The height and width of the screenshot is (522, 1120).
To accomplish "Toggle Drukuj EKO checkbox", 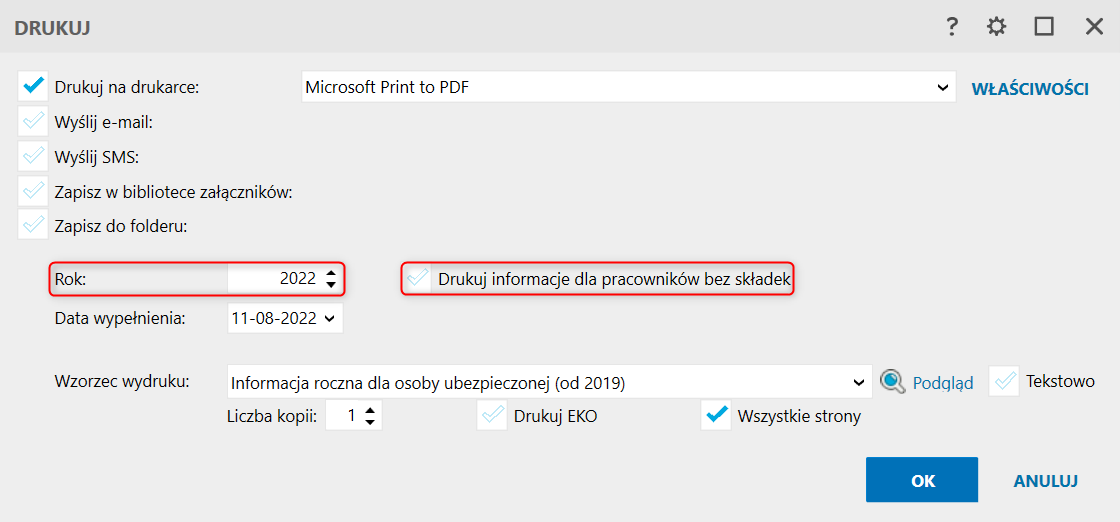I will click(491, 416).
